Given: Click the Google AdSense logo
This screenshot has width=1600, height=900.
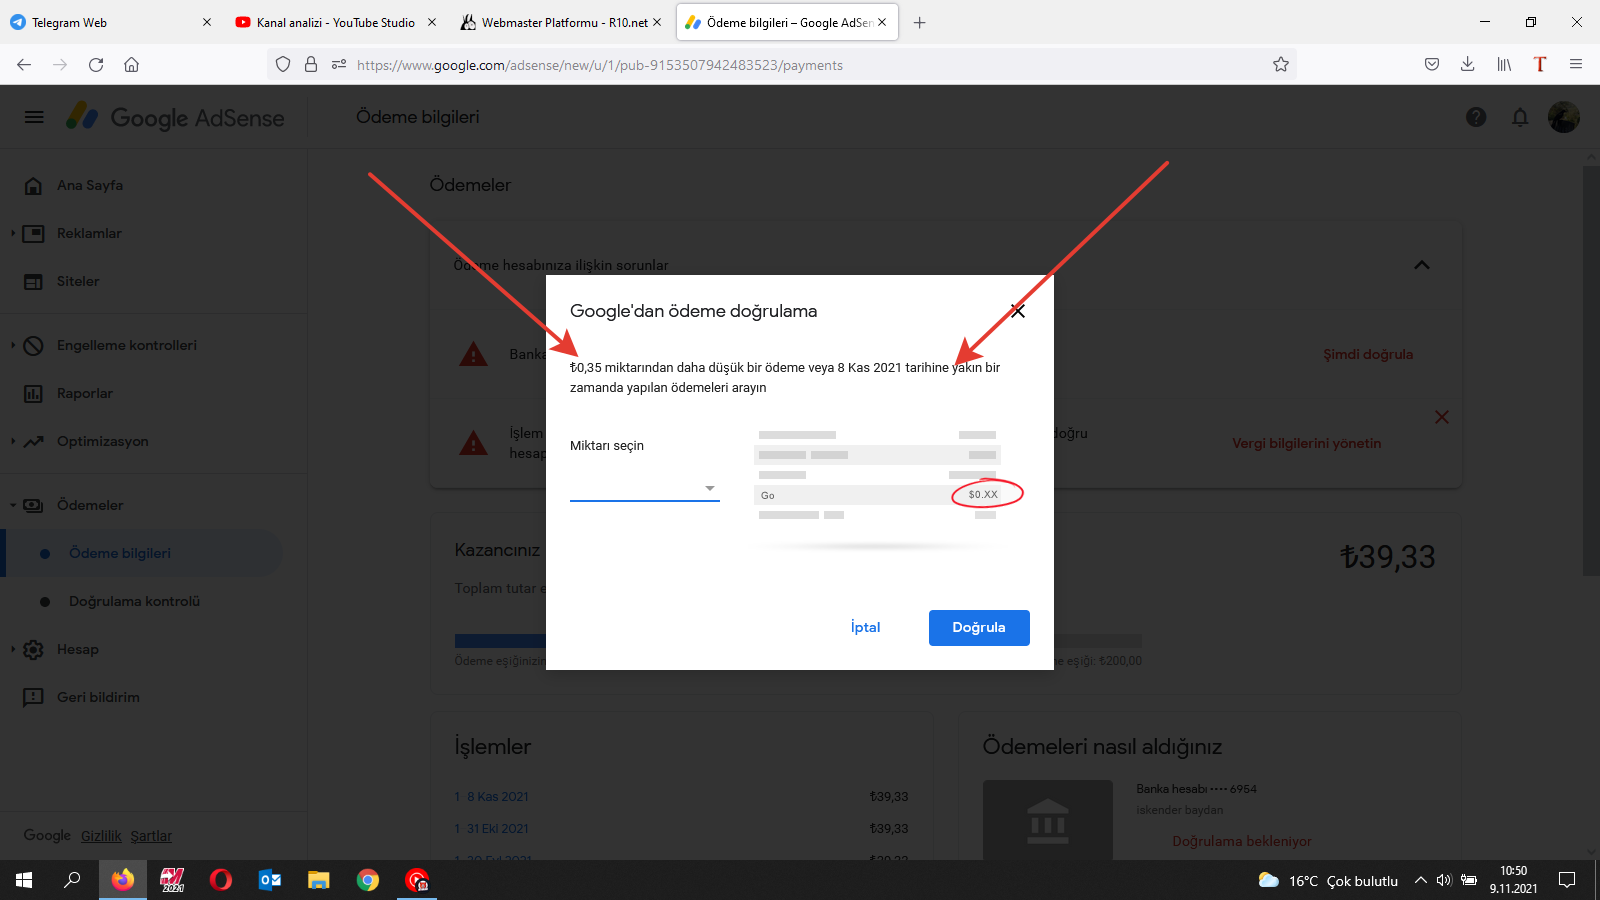Looking at the screenshot, I should 176,117.
